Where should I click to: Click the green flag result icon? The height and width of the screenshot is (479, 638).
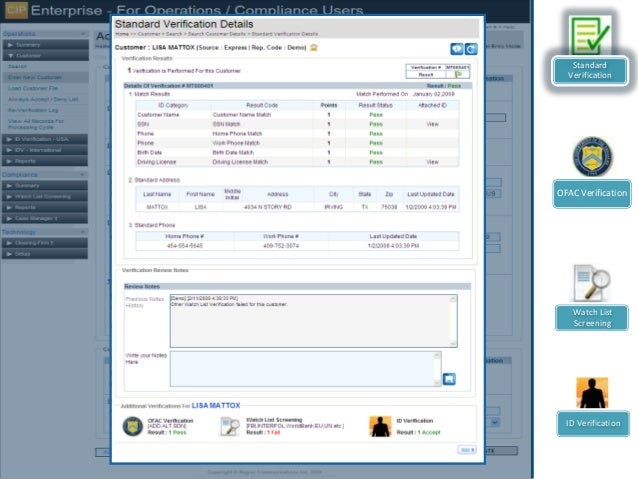pos(458,74)
